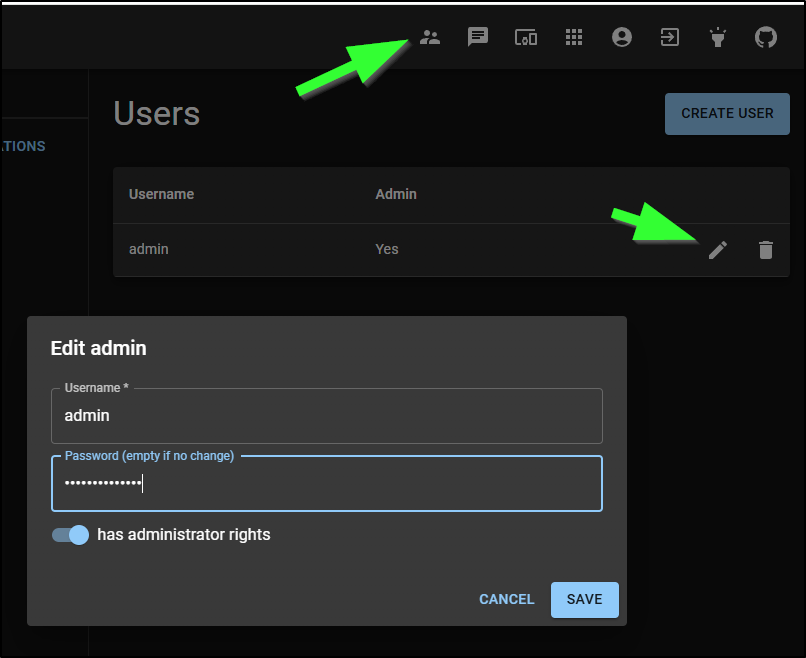Open the Users management icon in top bar
Viewport: 806px width, 658px height.
click(x=430, y=38)
